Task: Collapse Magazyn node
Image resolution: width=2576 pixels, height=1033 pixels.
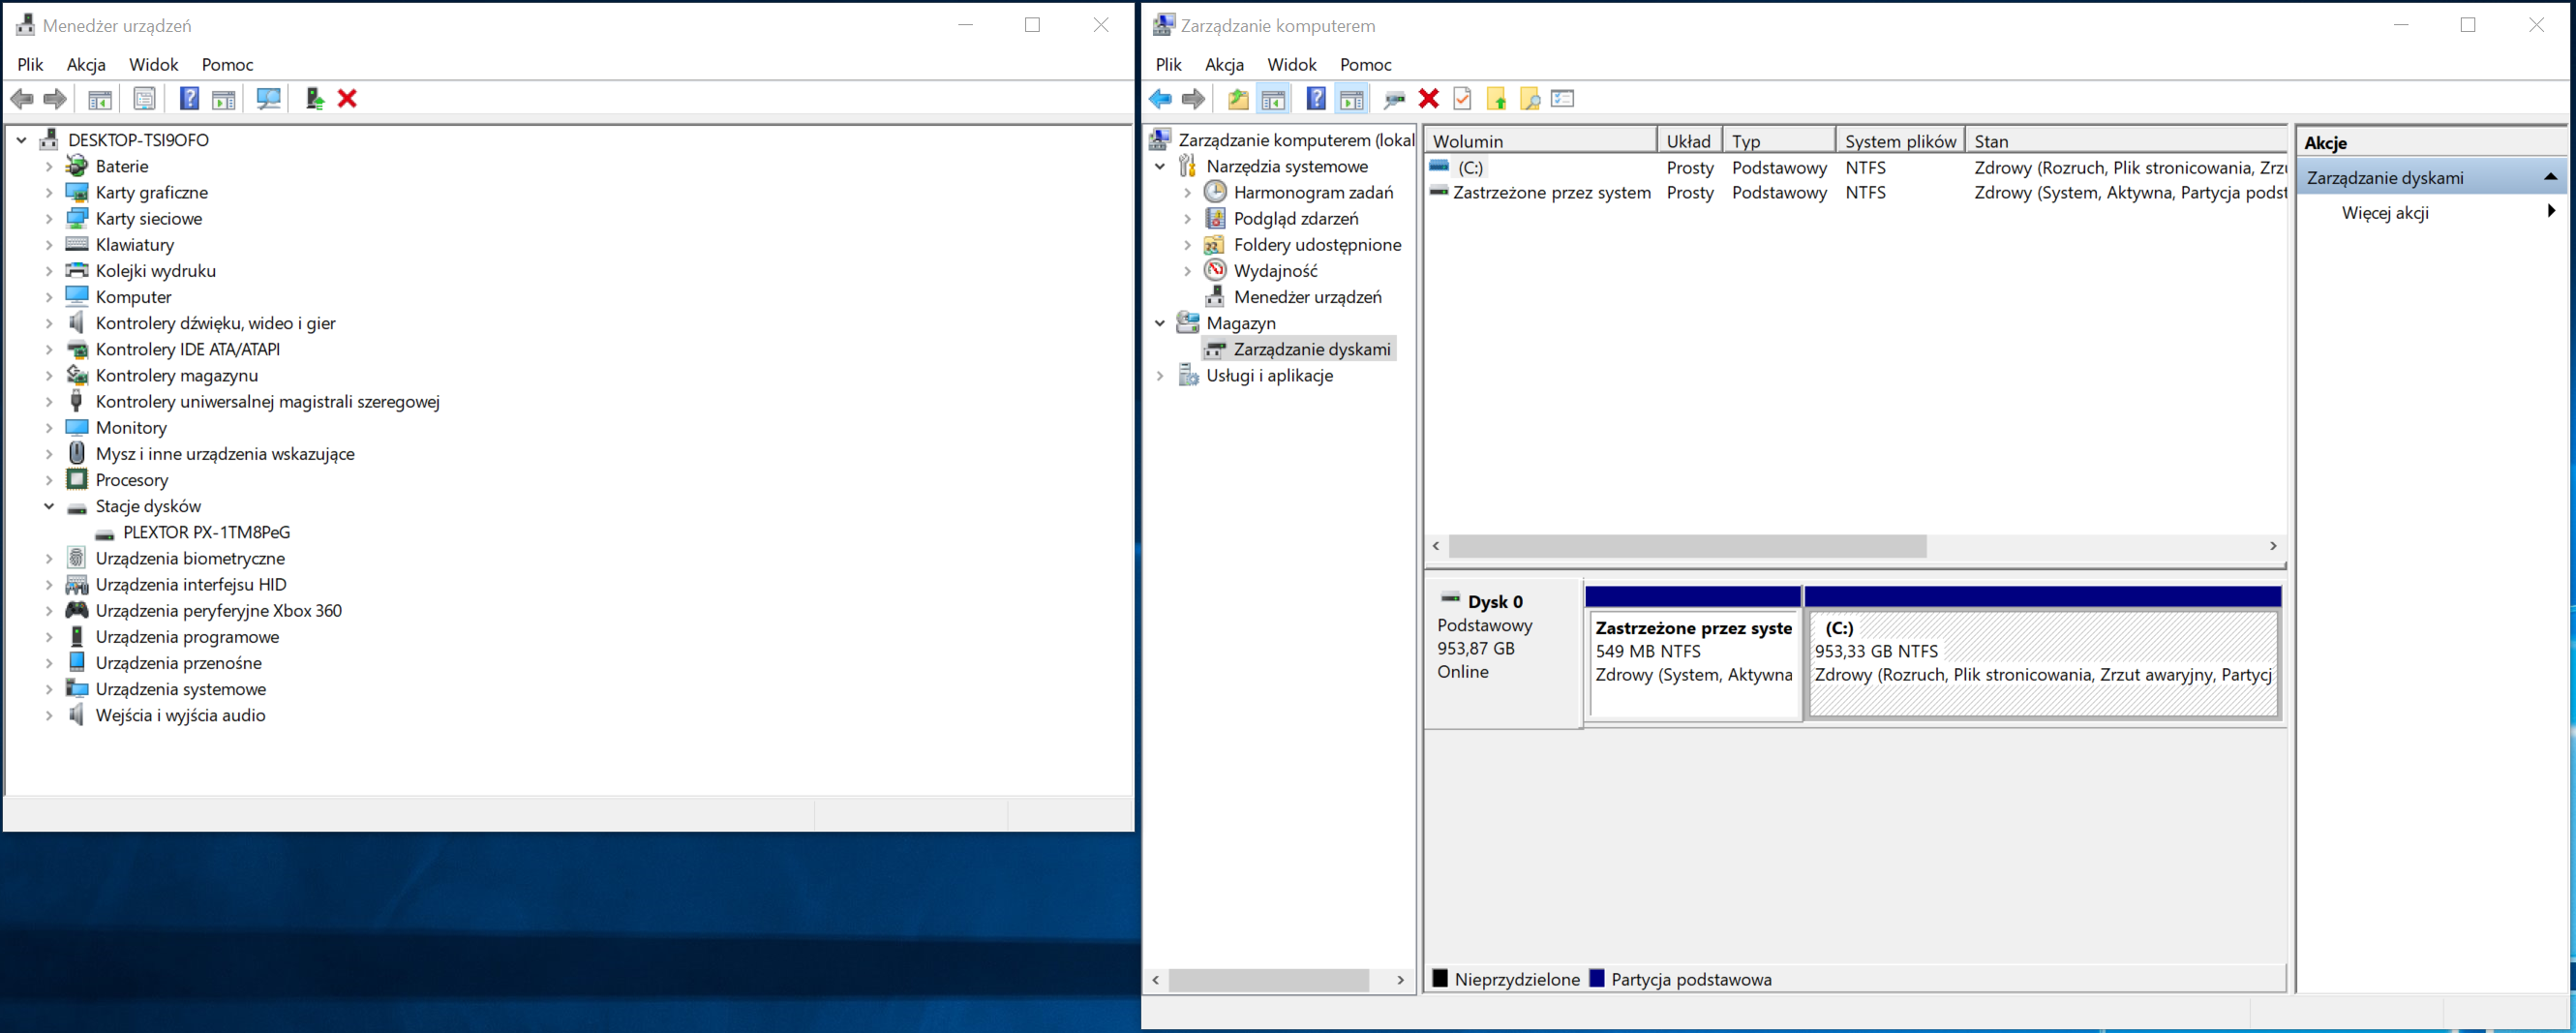Action: [x=1160, y=323]
